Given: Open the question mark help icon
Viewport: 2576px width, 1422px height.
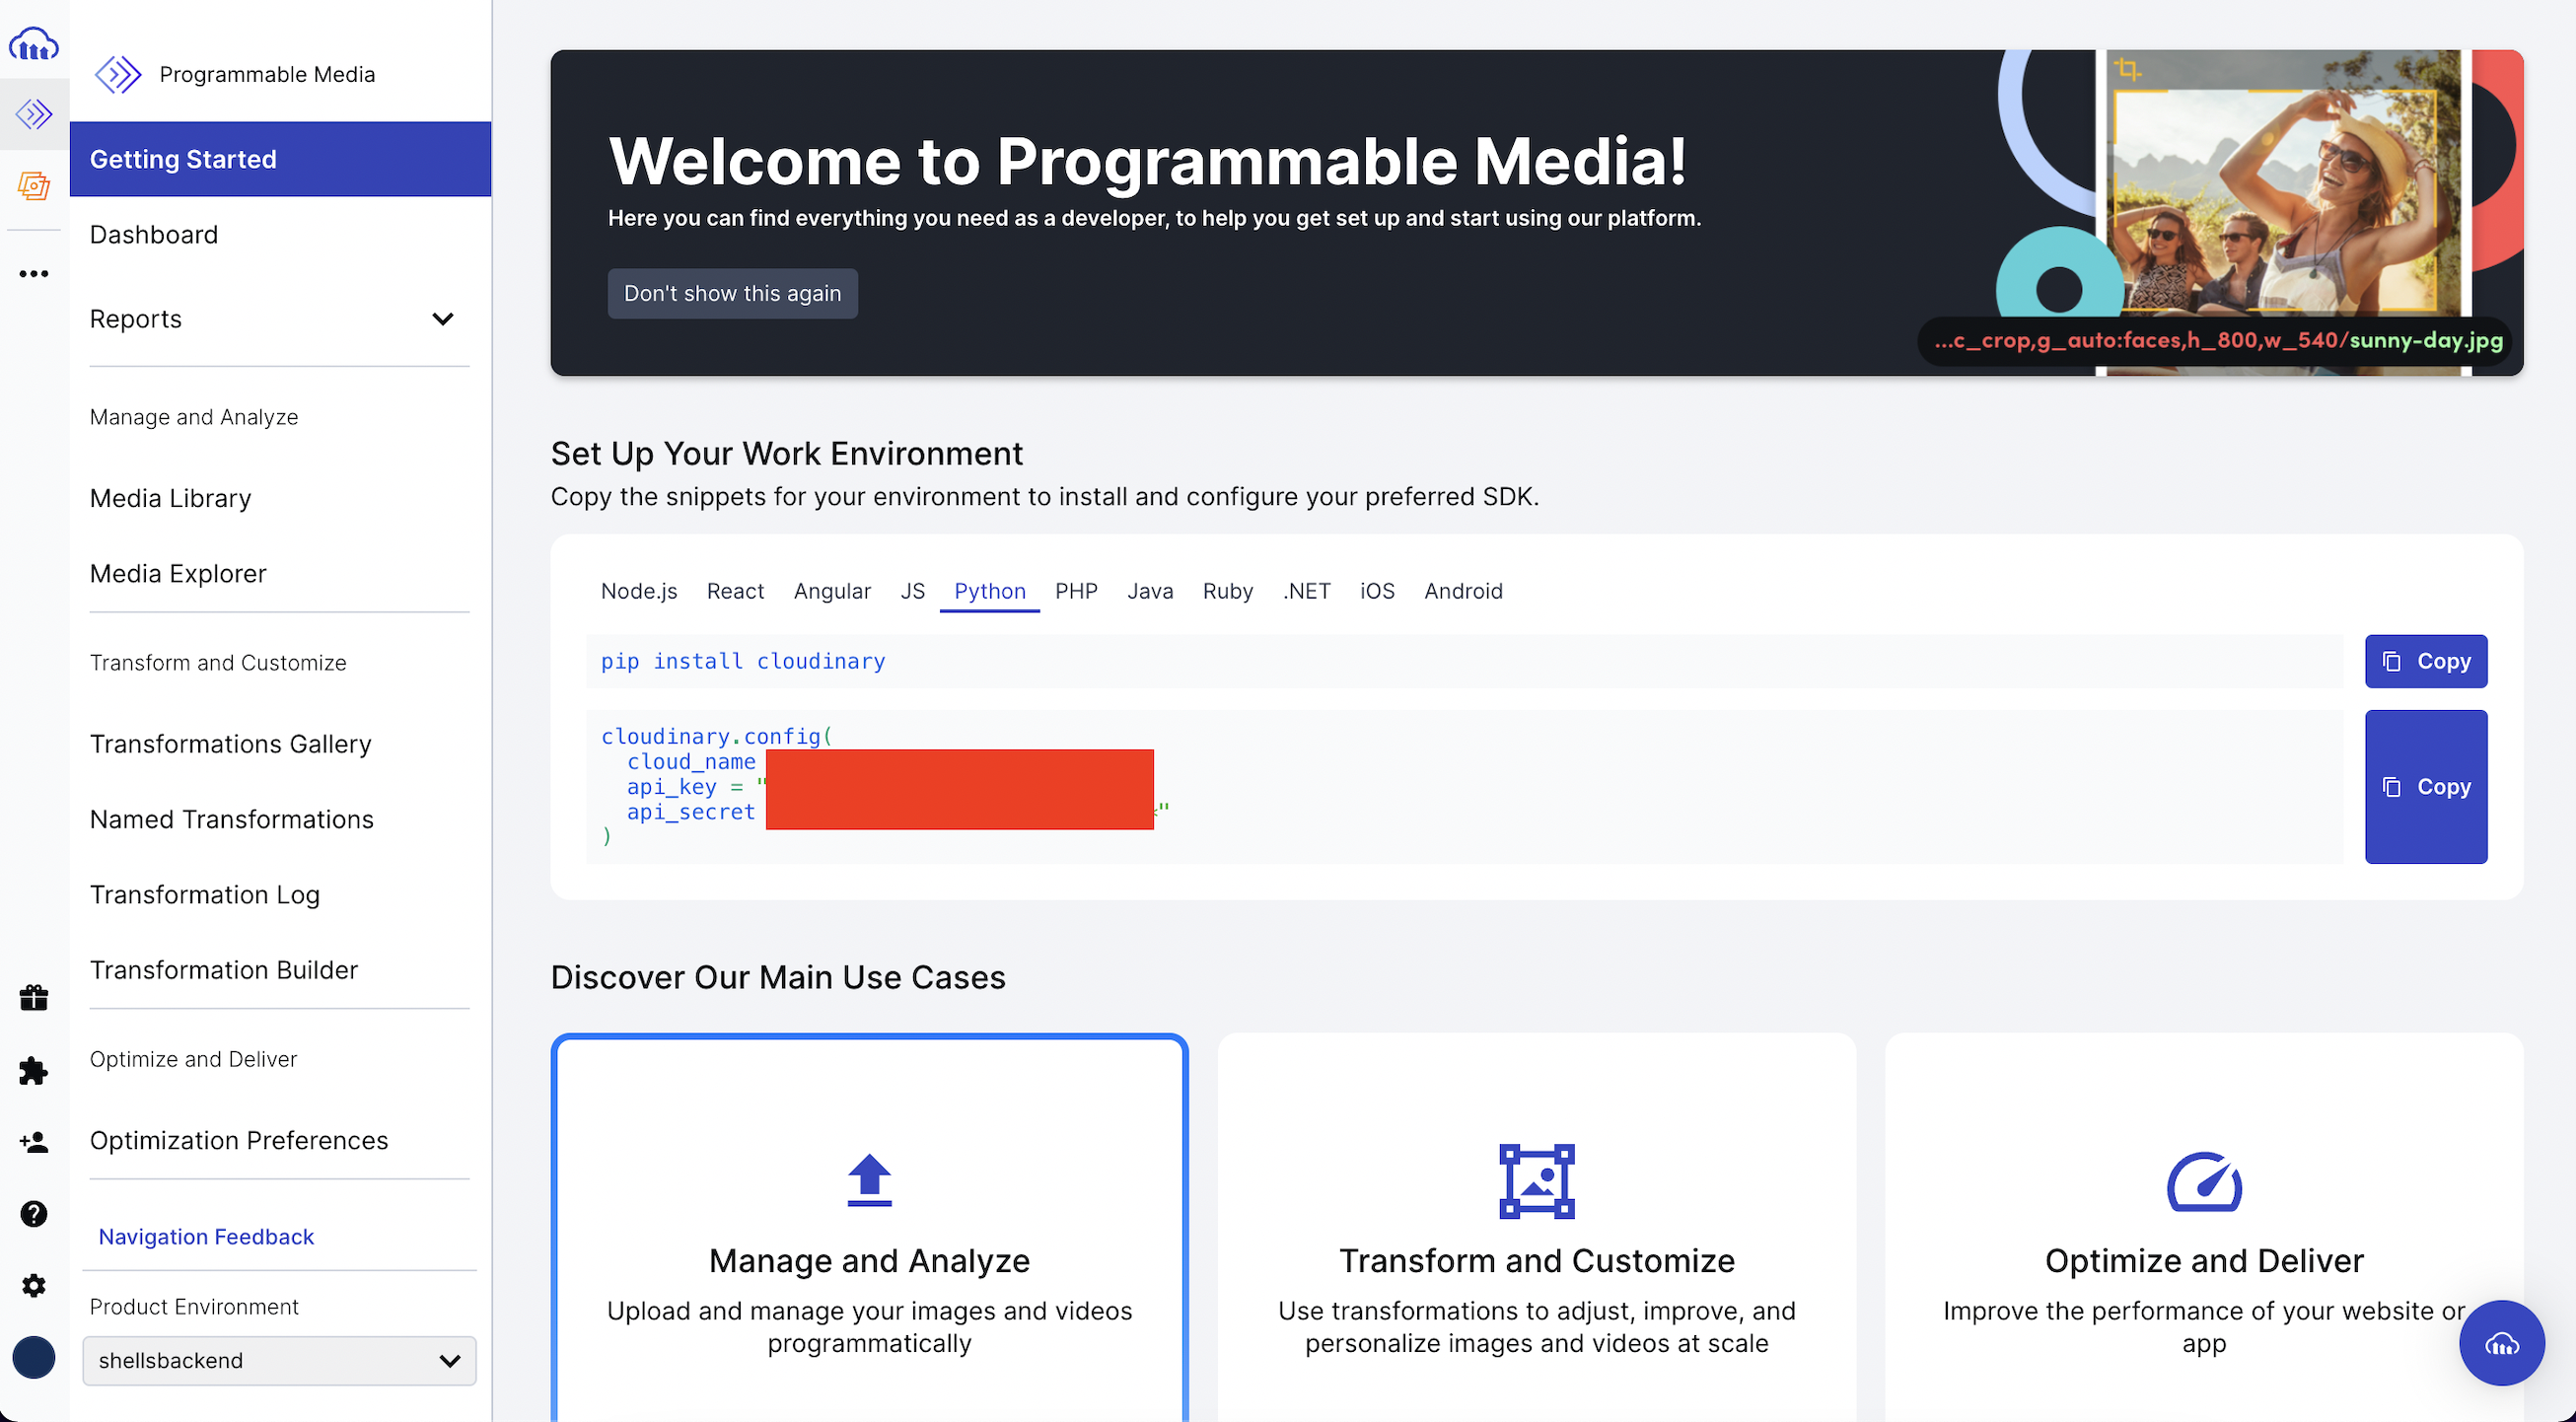Looking at the screenshot, I should 34,1213.
